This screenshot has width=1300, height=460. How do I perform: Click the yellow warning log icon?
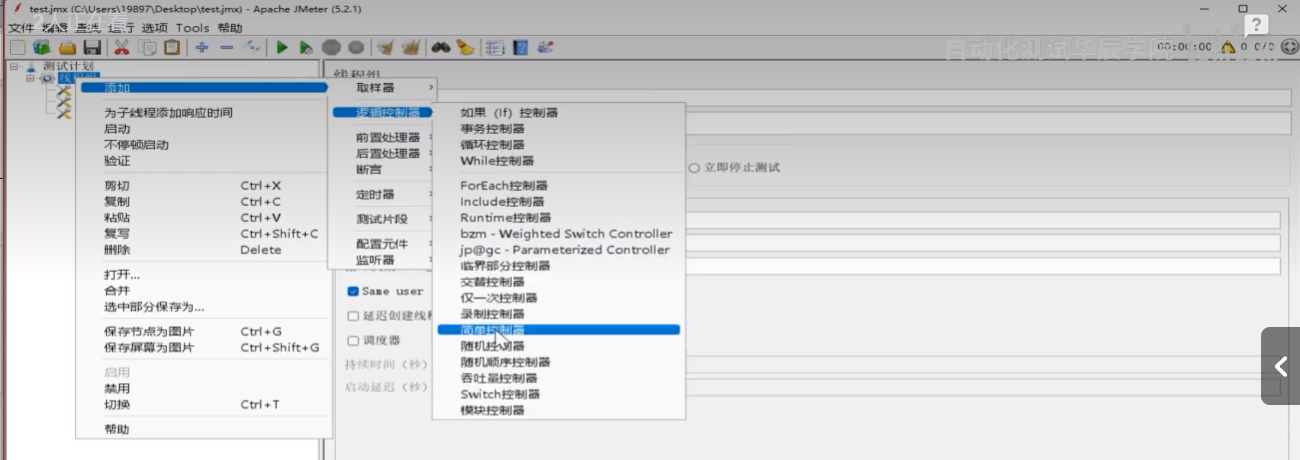pyautogui.click(x=1227, y=47)
